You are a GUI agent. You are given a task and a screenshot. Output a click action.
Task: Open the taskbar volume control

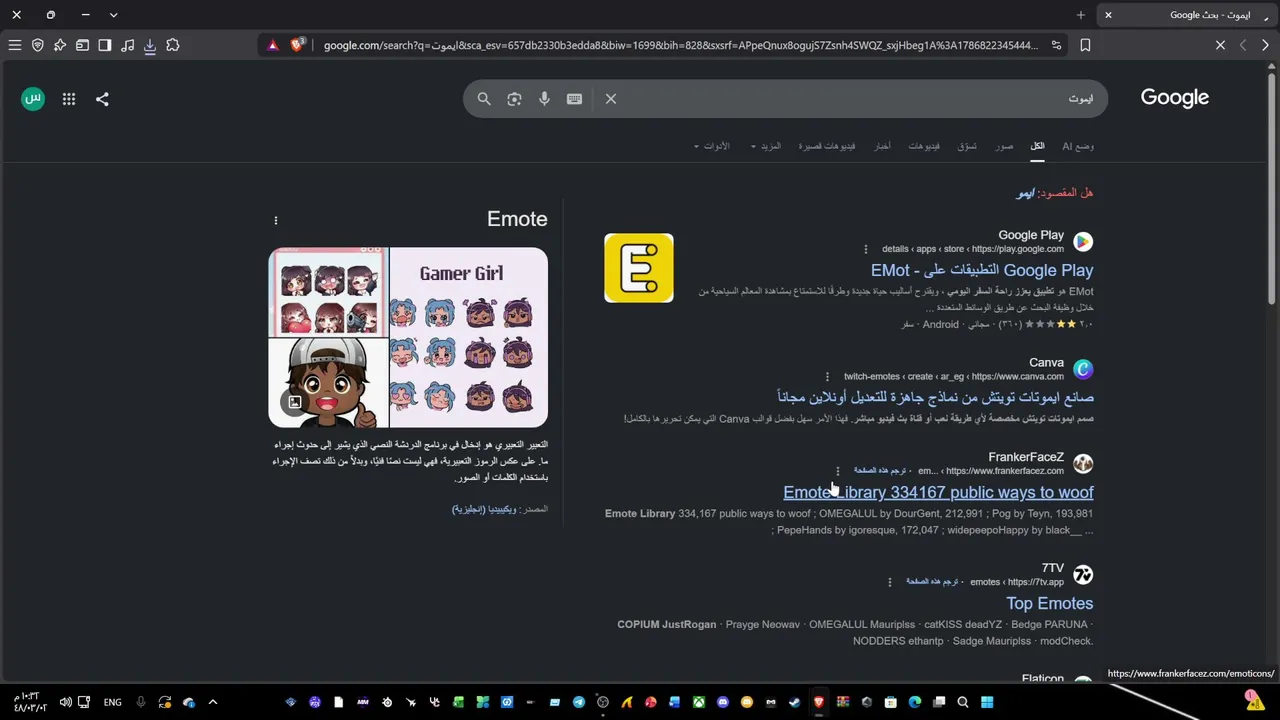click(65, 702)
